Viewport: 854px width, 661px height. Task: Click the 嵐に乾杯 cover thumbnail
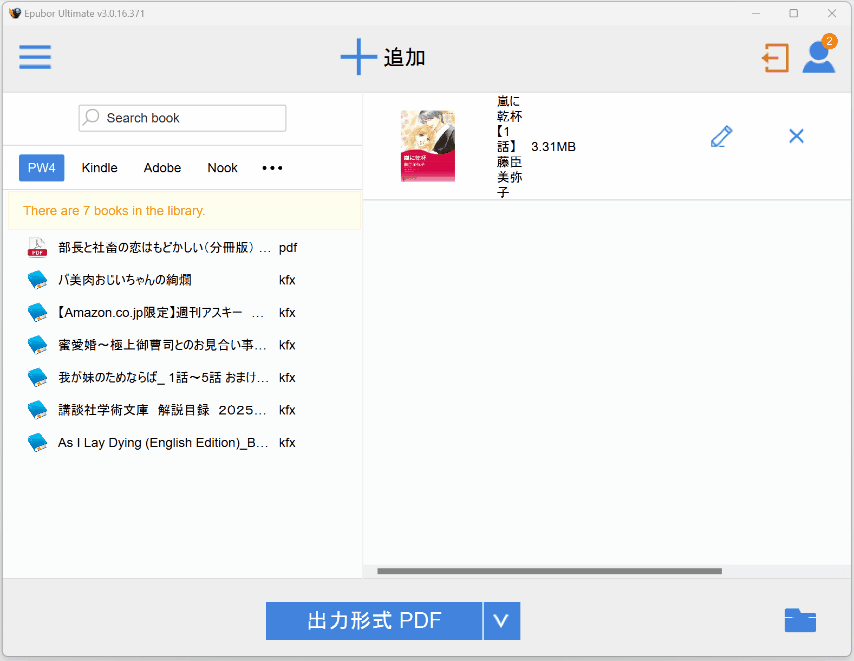(x=428, y=146)
